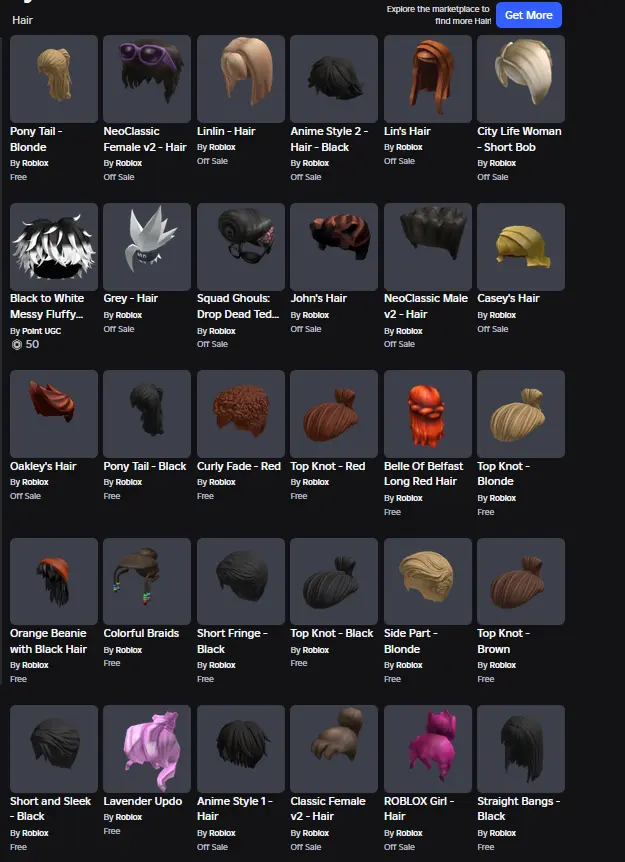Choose the Lavender Updo pink hair image
The width and height of the screenshot is (625, 862).
pos(147,749)
